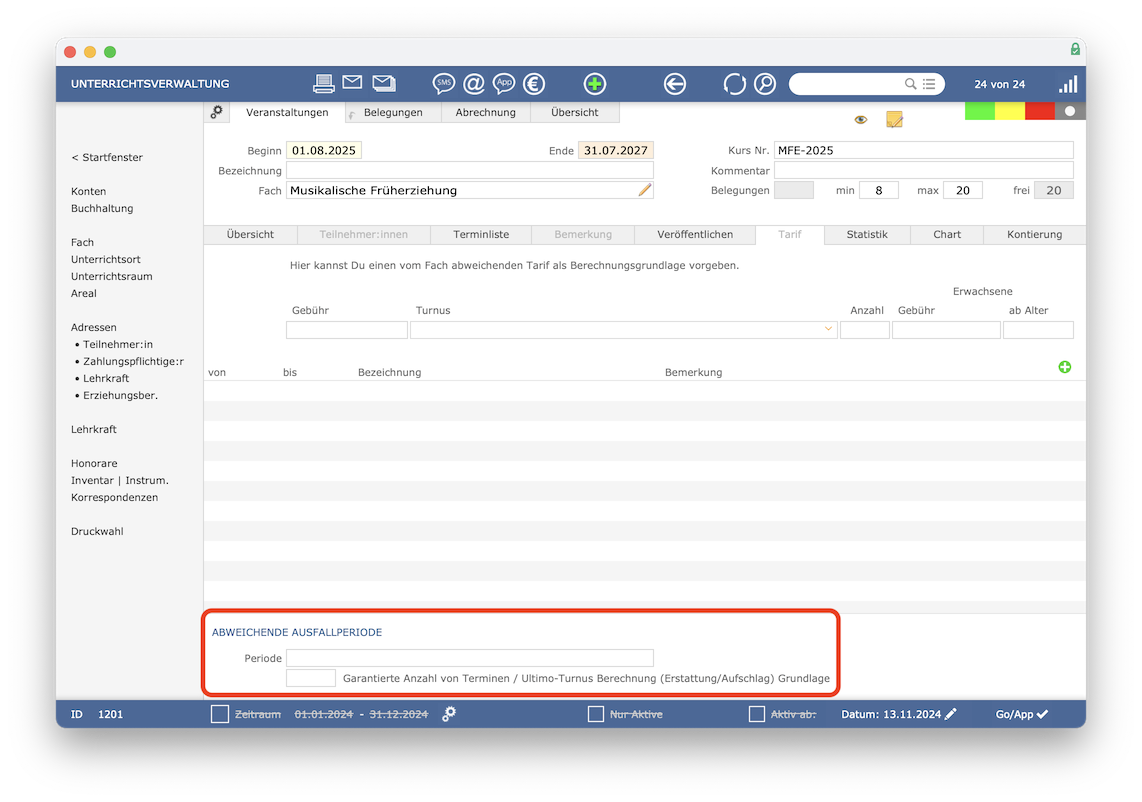
Task: Select the gray status with white dot
Action: 1070,111
